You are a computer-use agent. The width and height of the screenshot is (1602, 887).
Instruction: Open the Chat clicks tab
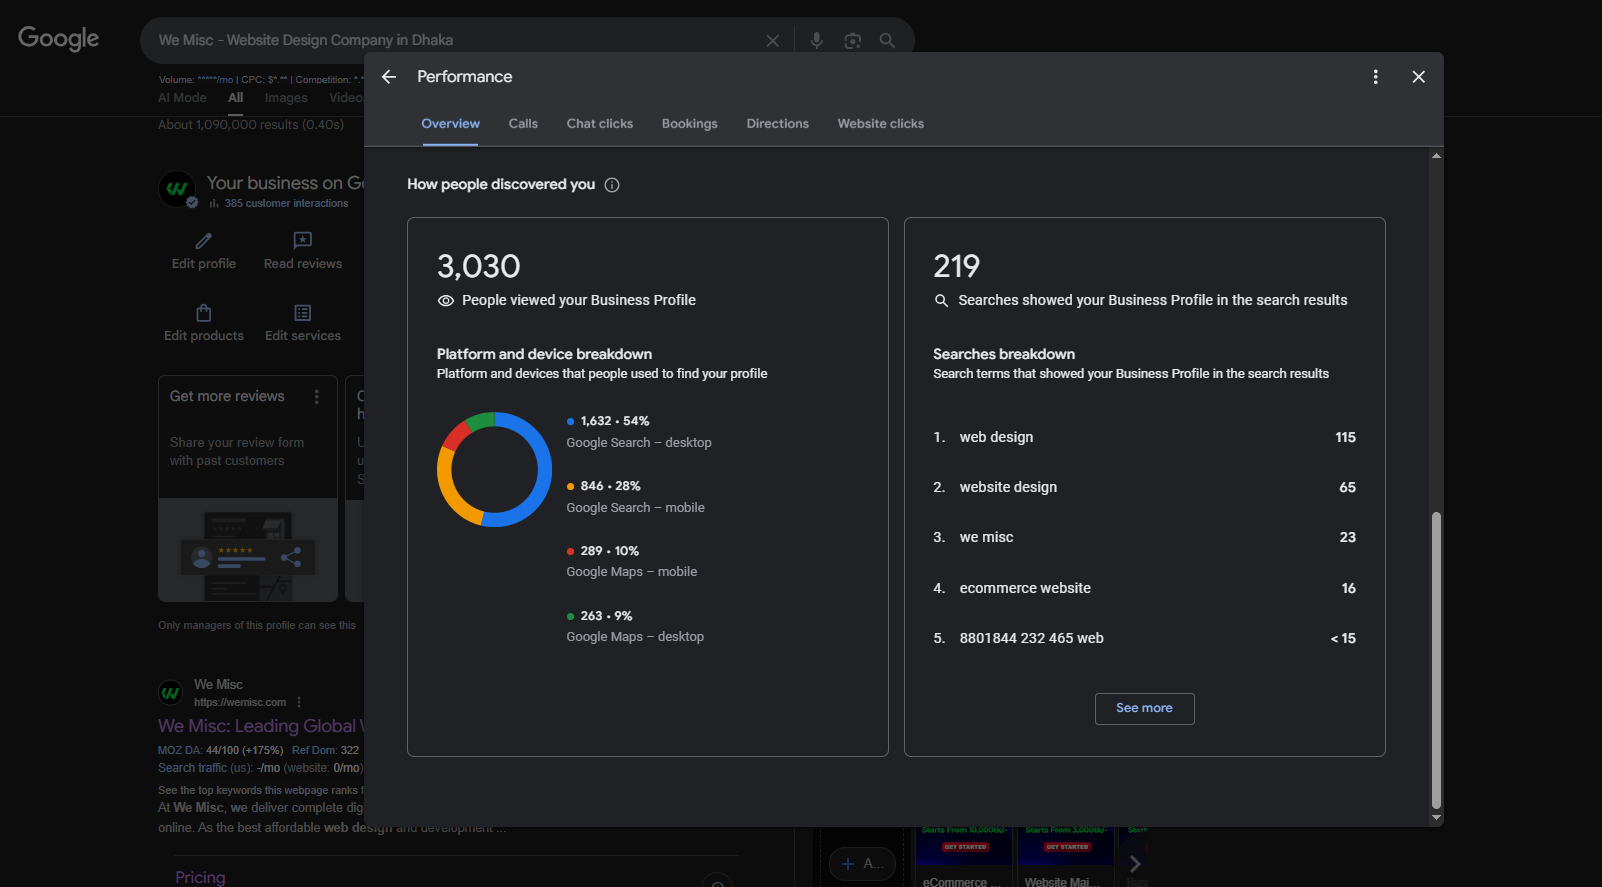click(600, 124)
